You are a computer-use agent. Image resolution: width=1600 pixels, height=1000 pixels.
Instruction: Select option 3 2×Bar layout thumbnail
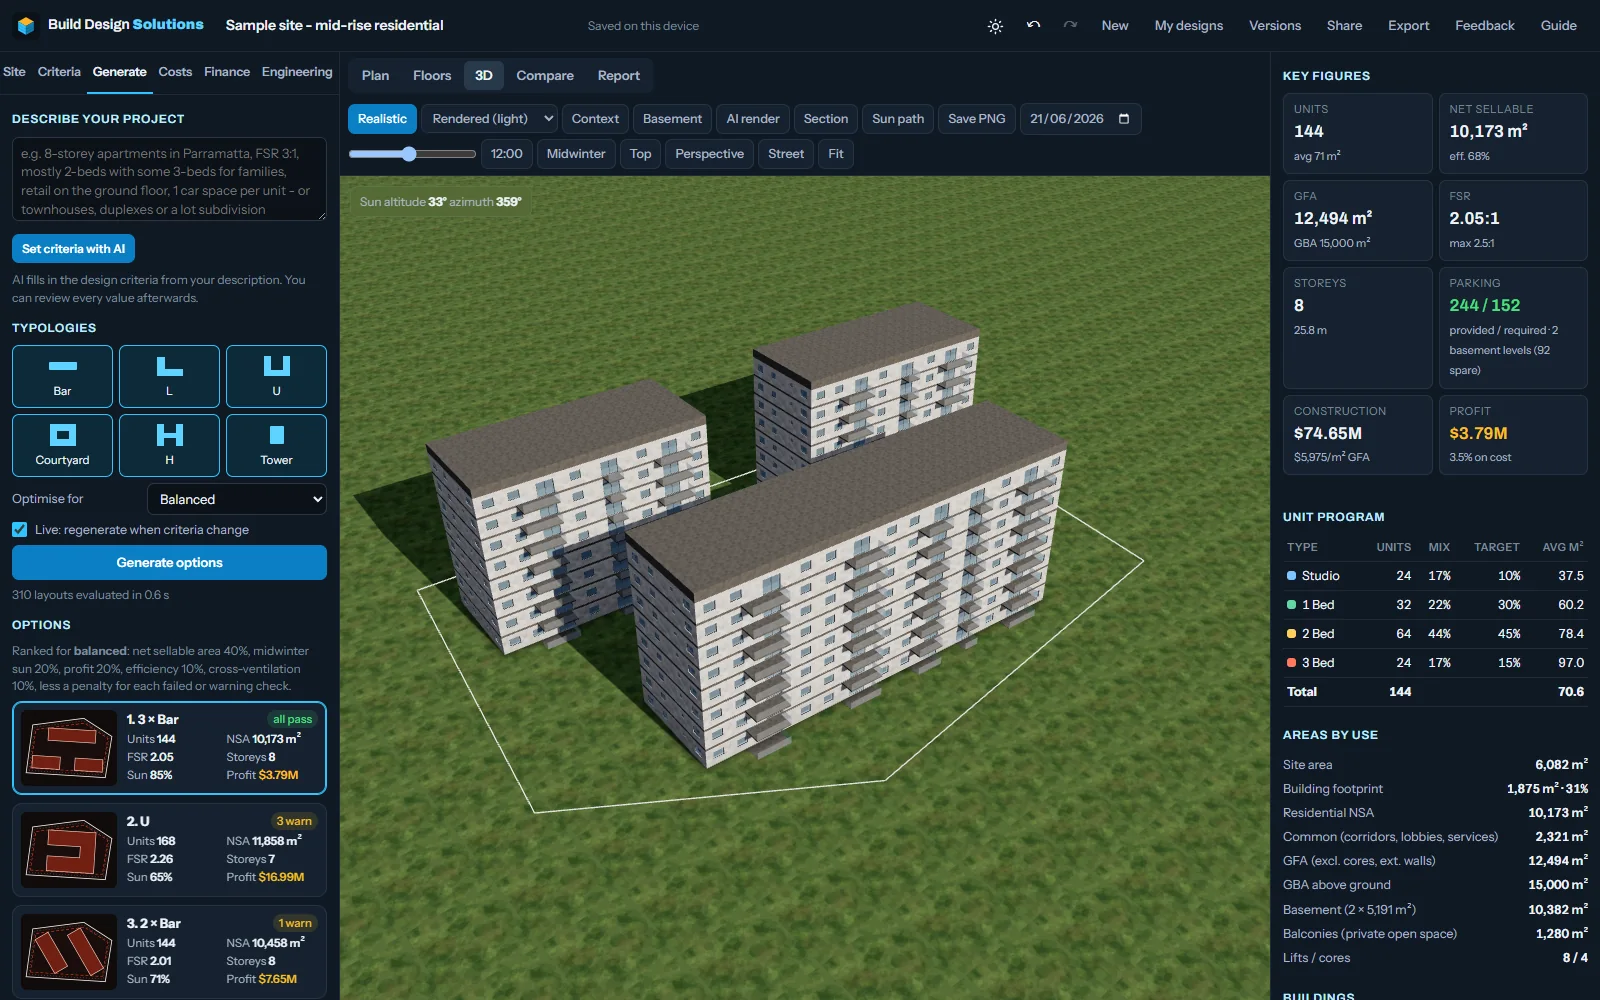(x=69, y=952)
